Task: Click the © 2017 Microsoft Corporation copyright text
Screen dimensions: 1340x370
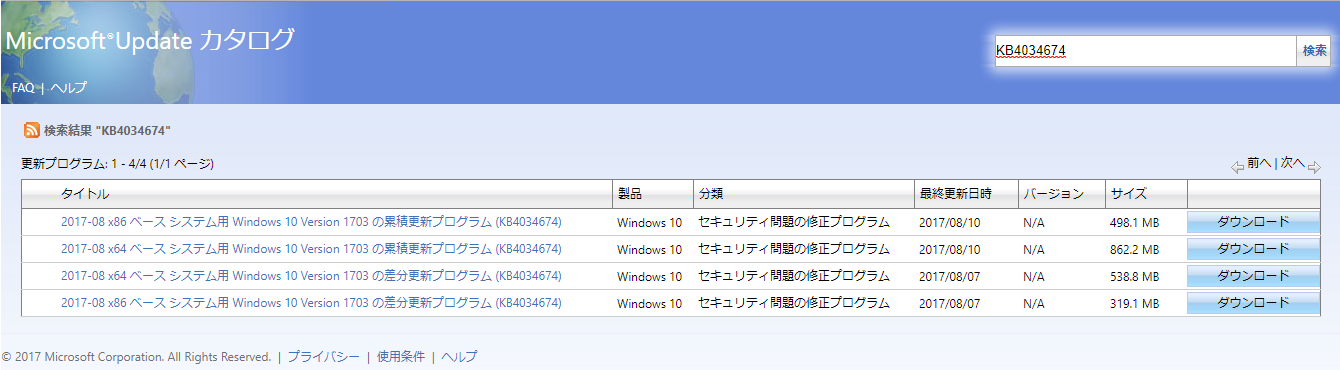Action: click(x=137, y=357)
